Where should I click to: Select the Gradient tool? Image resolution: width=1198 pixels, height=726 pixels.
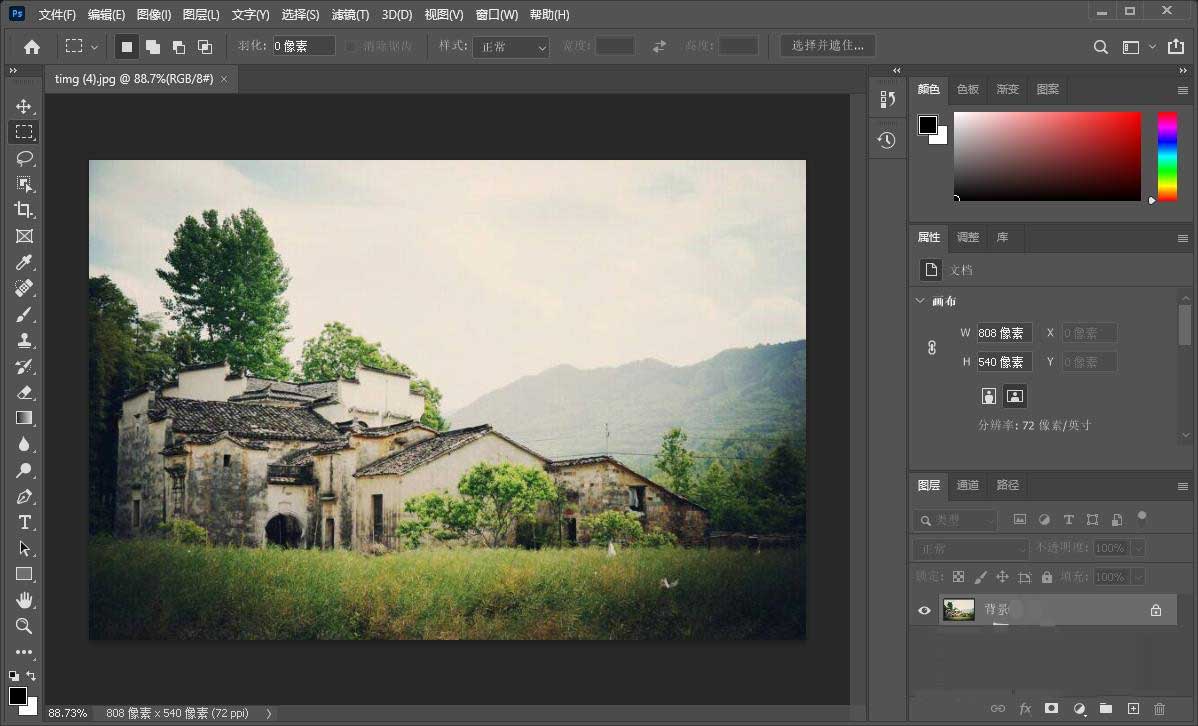coord(24,418)
